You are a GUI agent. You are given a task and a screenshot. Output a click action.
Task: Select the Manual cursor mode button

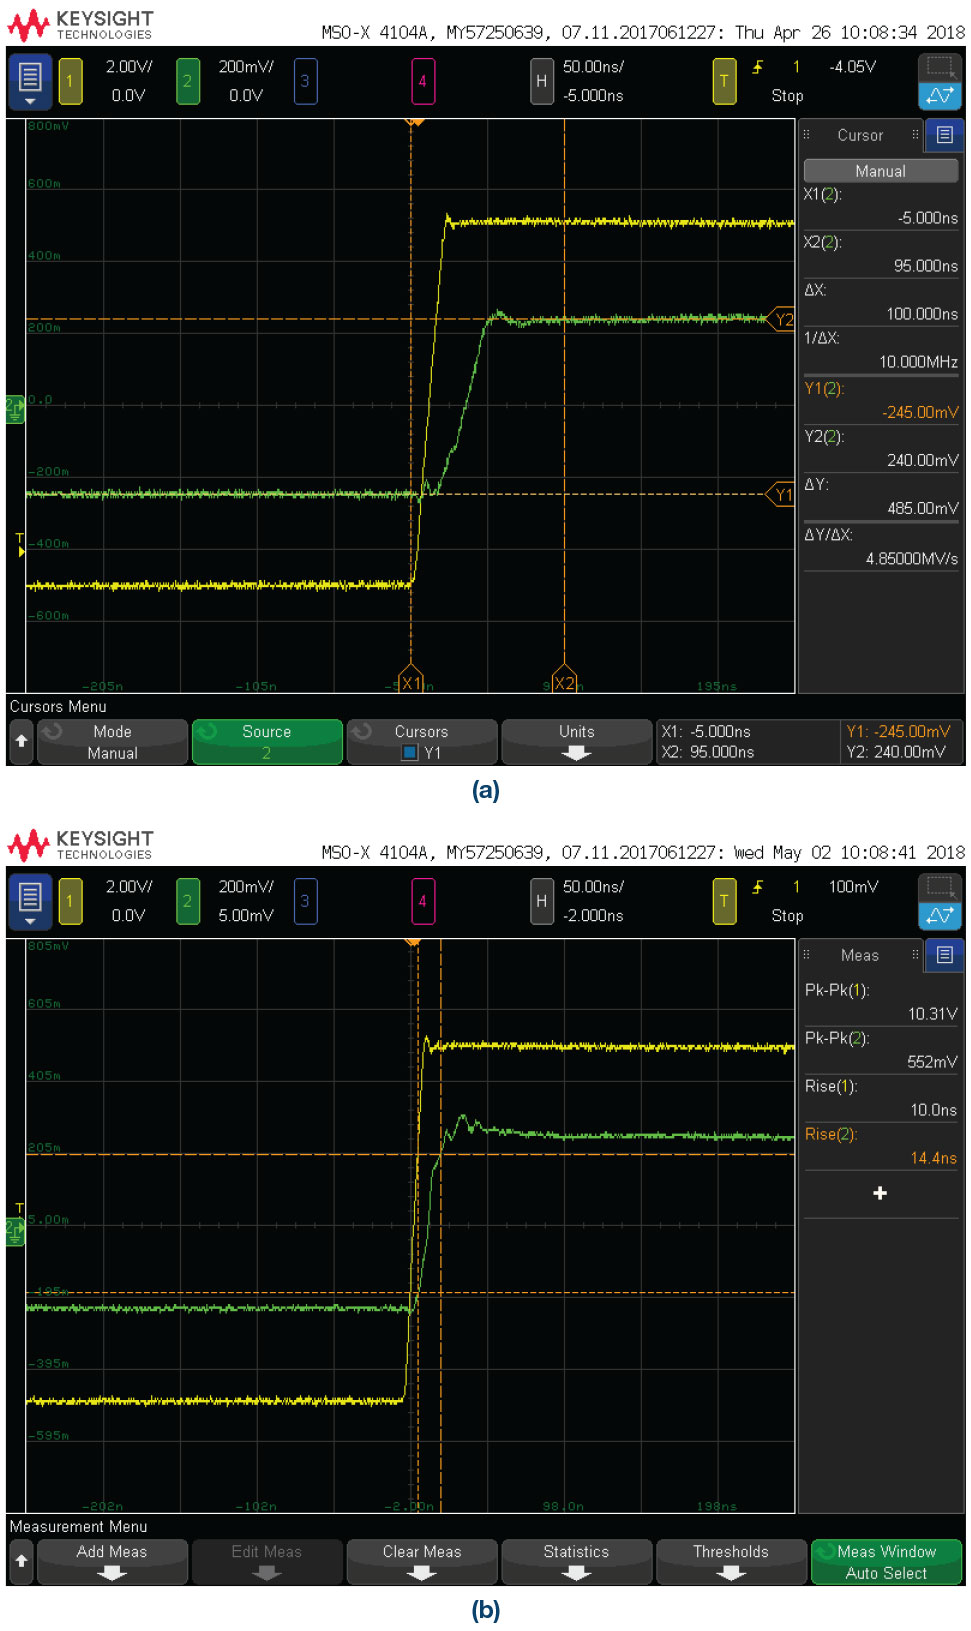pyautogui.click(x=880, y=171)
